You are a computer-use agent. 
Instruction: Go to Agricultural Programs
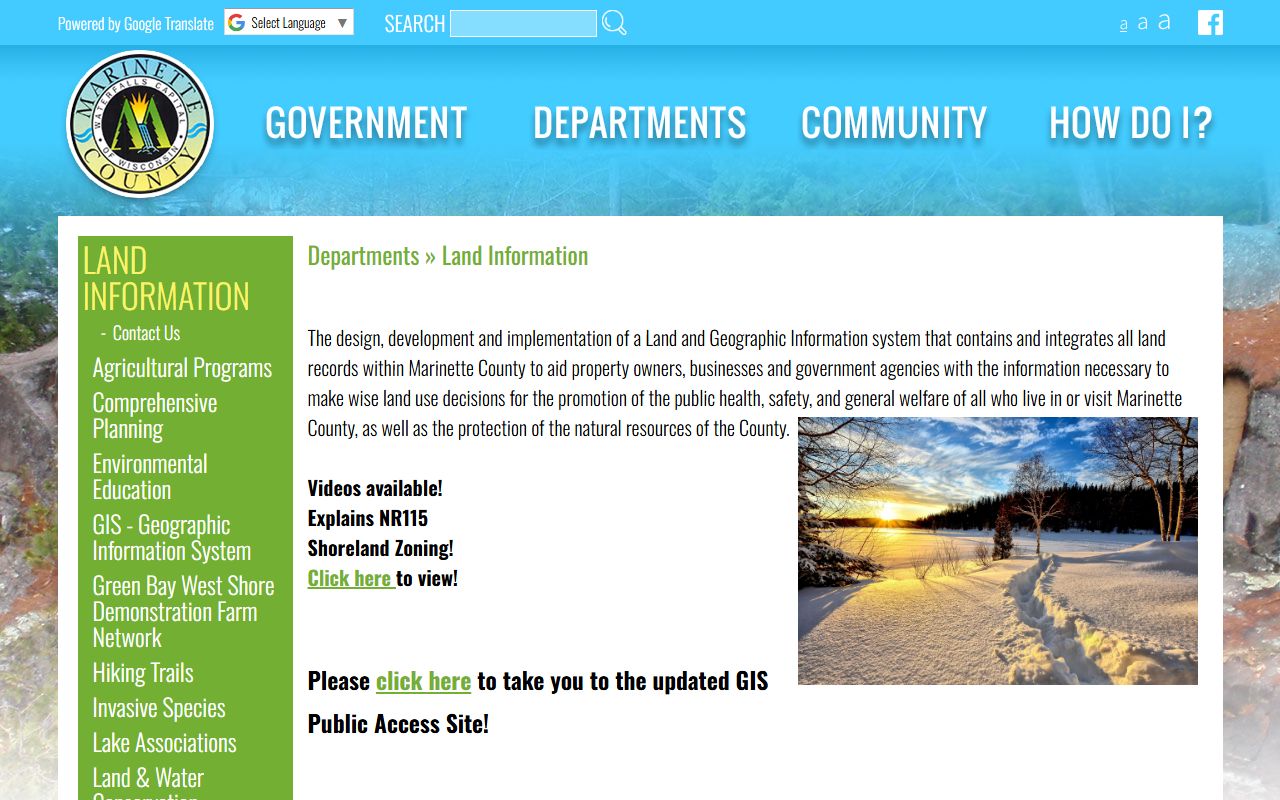pos(182,368)
